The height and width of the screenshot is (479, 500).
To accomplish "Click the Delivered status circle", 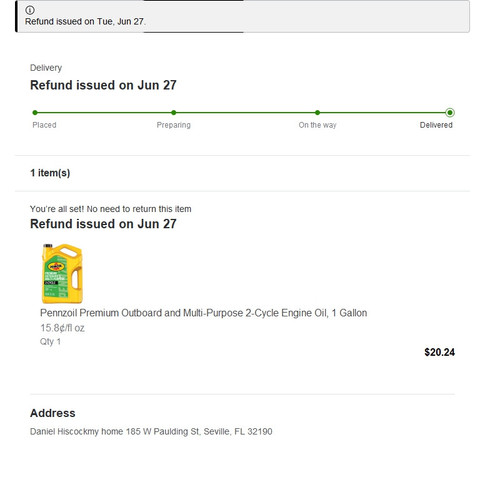I will tap(450, 113).
